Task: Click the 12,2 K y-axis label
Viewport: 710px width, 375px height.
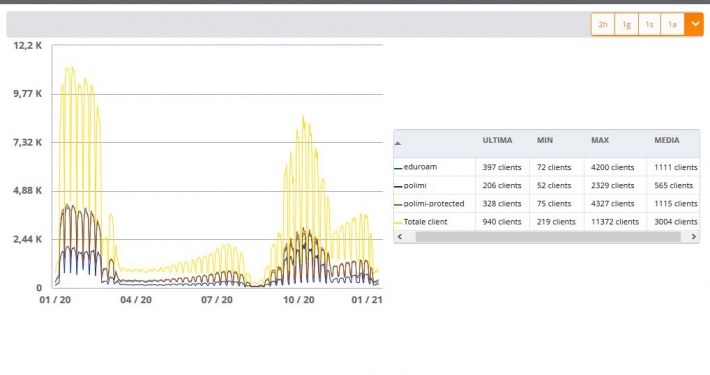Action: click(x=27, y=45)
